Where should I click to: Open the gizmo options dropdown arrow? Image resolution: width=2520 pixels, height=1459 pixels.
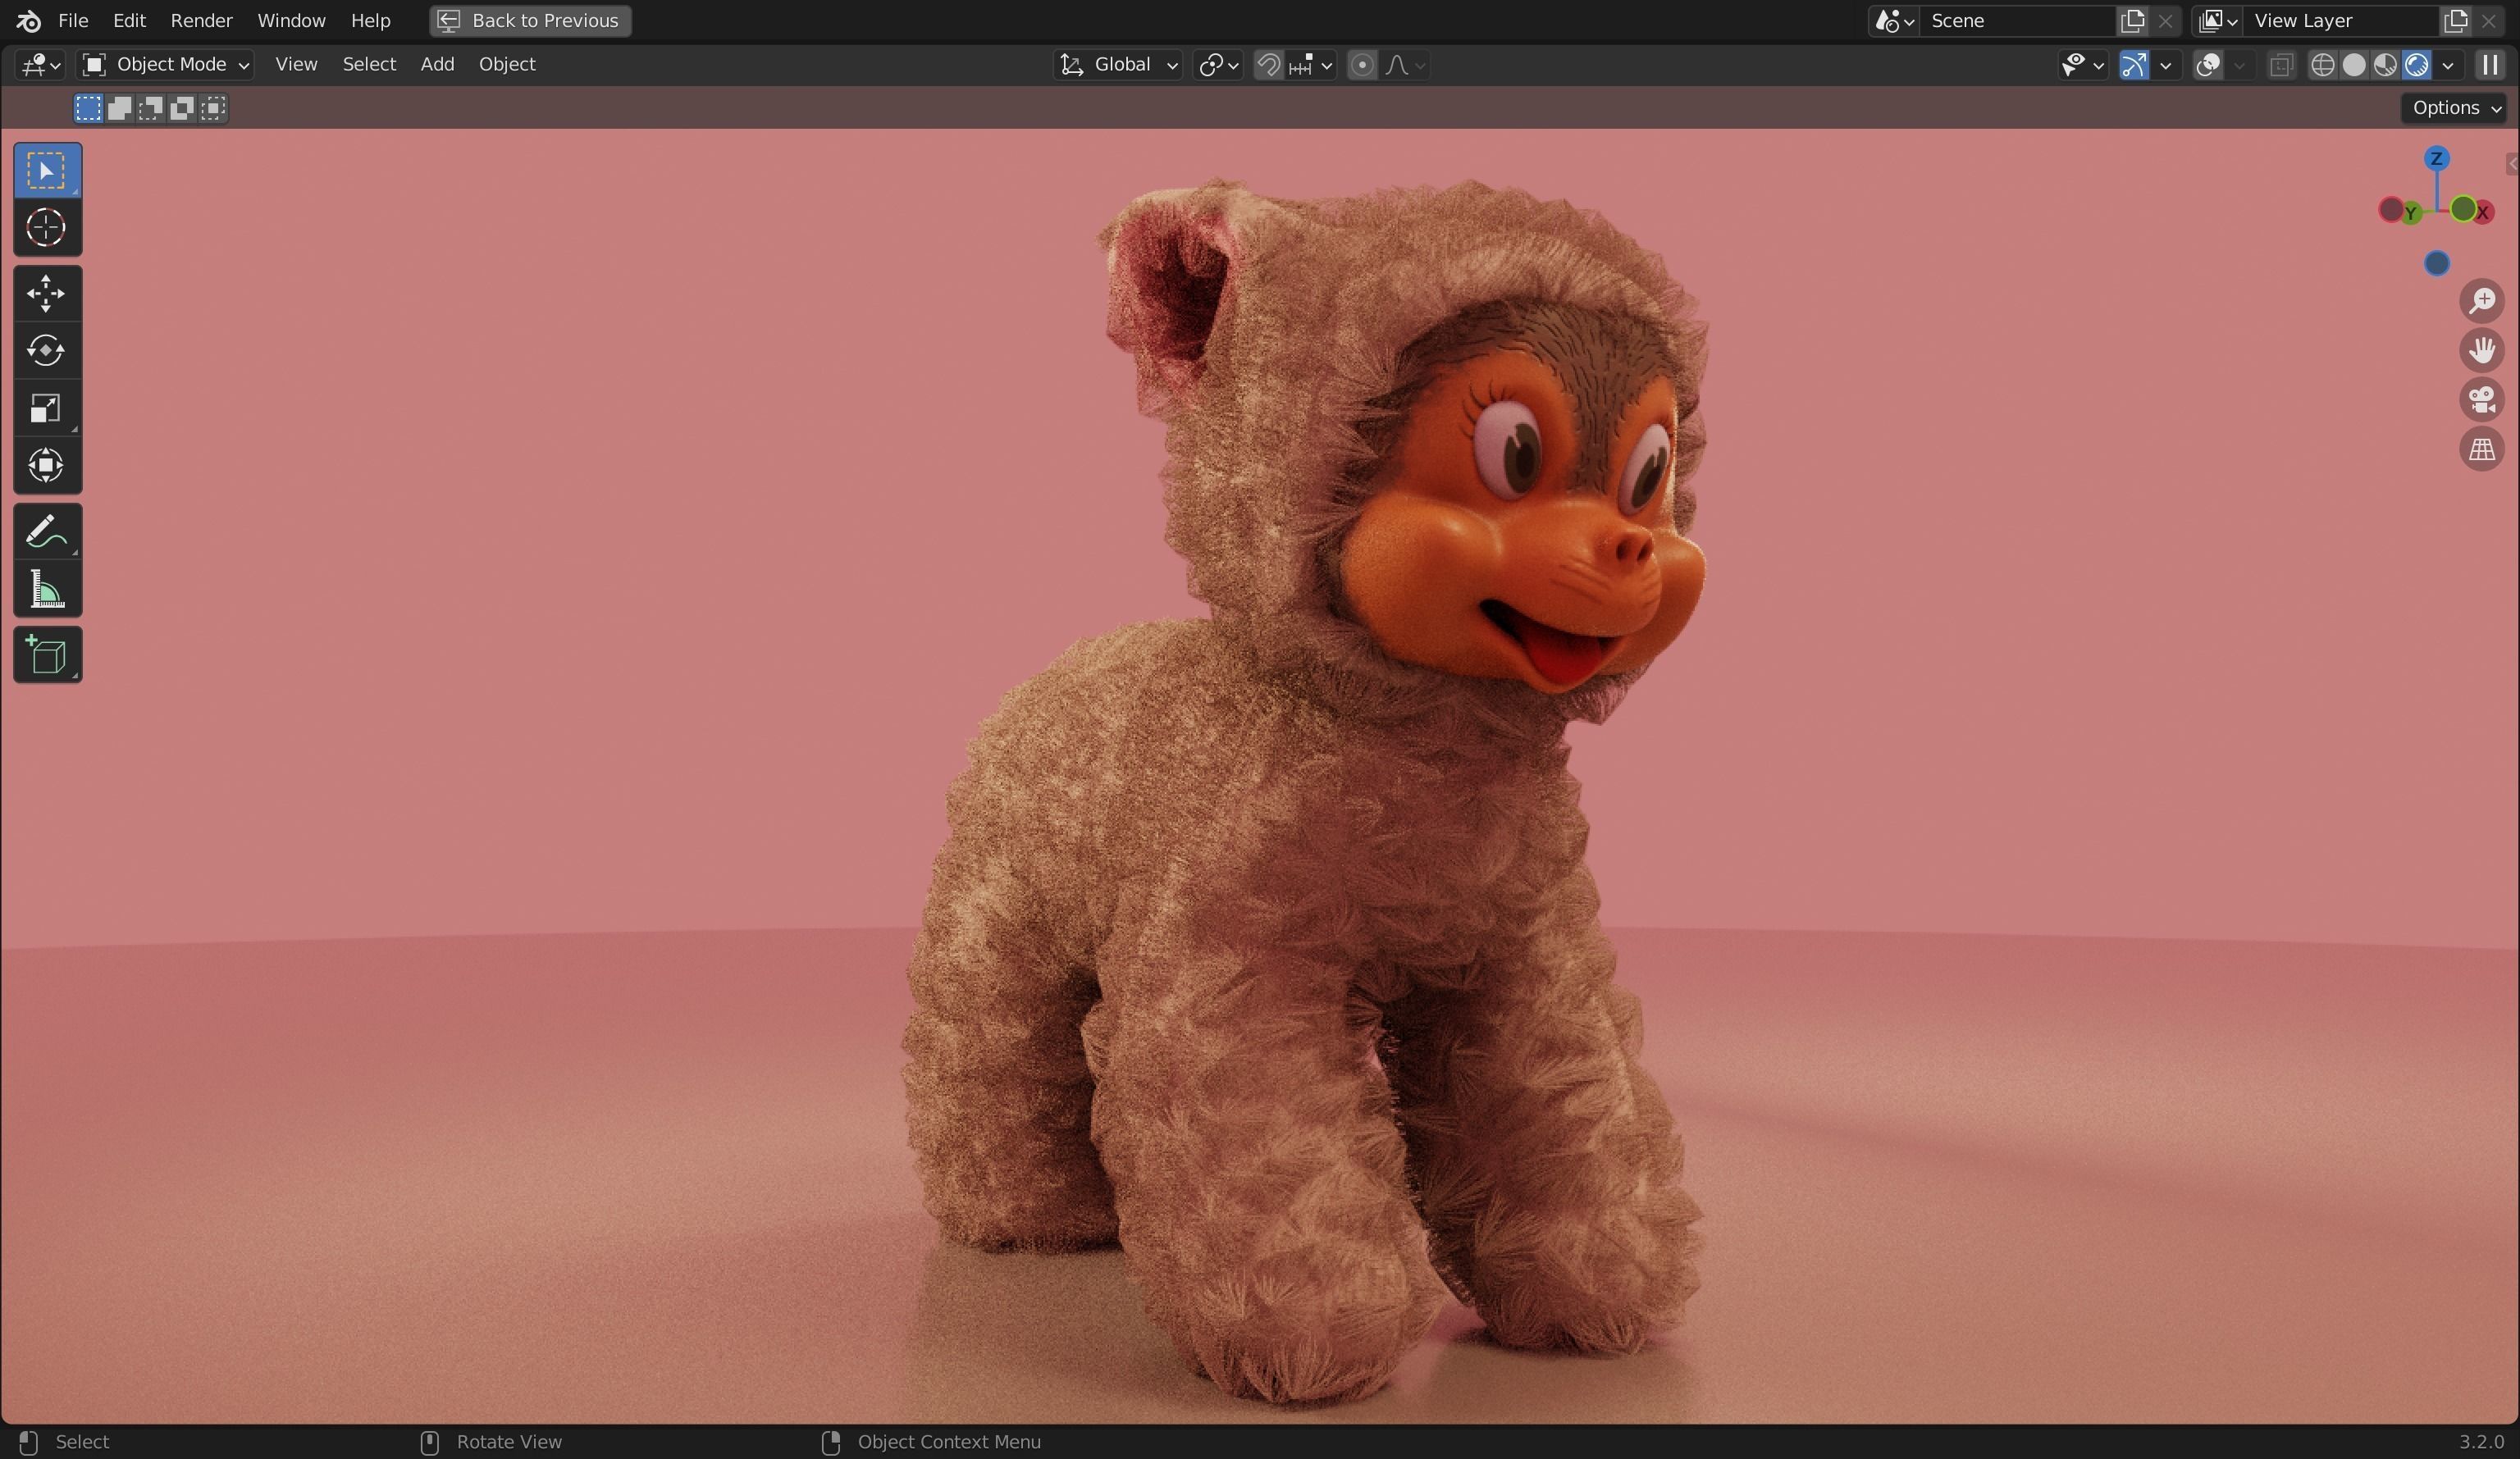[x=2165, y=65]
